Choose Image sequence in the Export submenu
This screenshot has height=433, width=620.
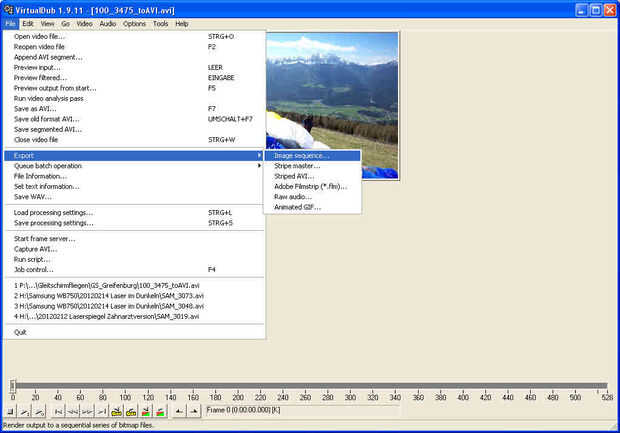point(312,155)
